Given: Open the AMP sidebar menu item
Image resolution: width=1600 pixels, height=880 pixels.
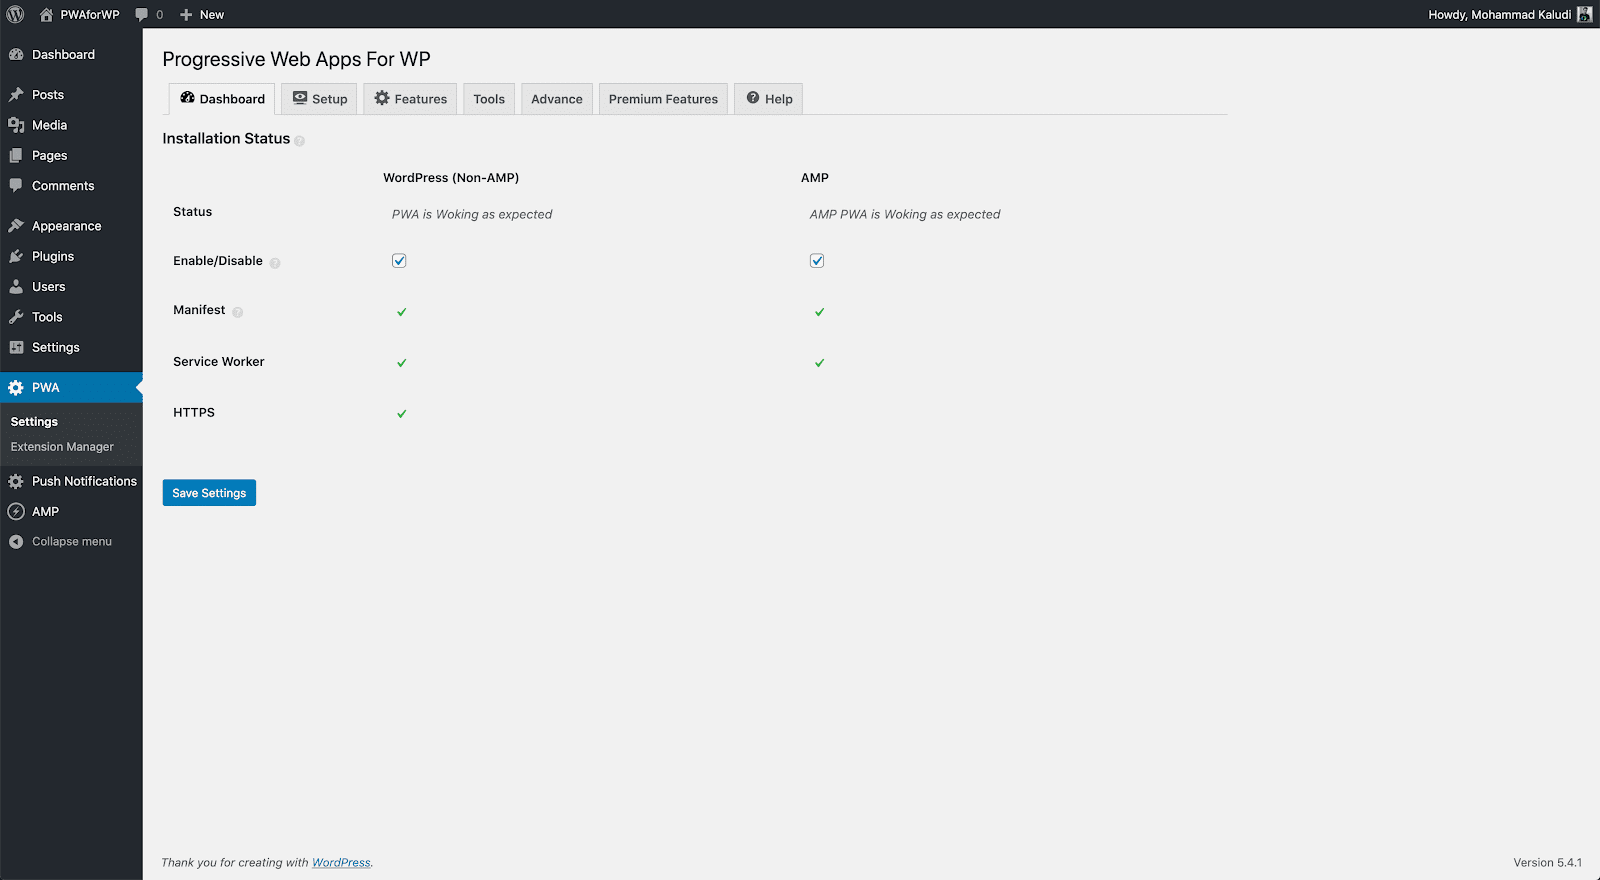Looking at the screenshot, I should tap(45, 511).
